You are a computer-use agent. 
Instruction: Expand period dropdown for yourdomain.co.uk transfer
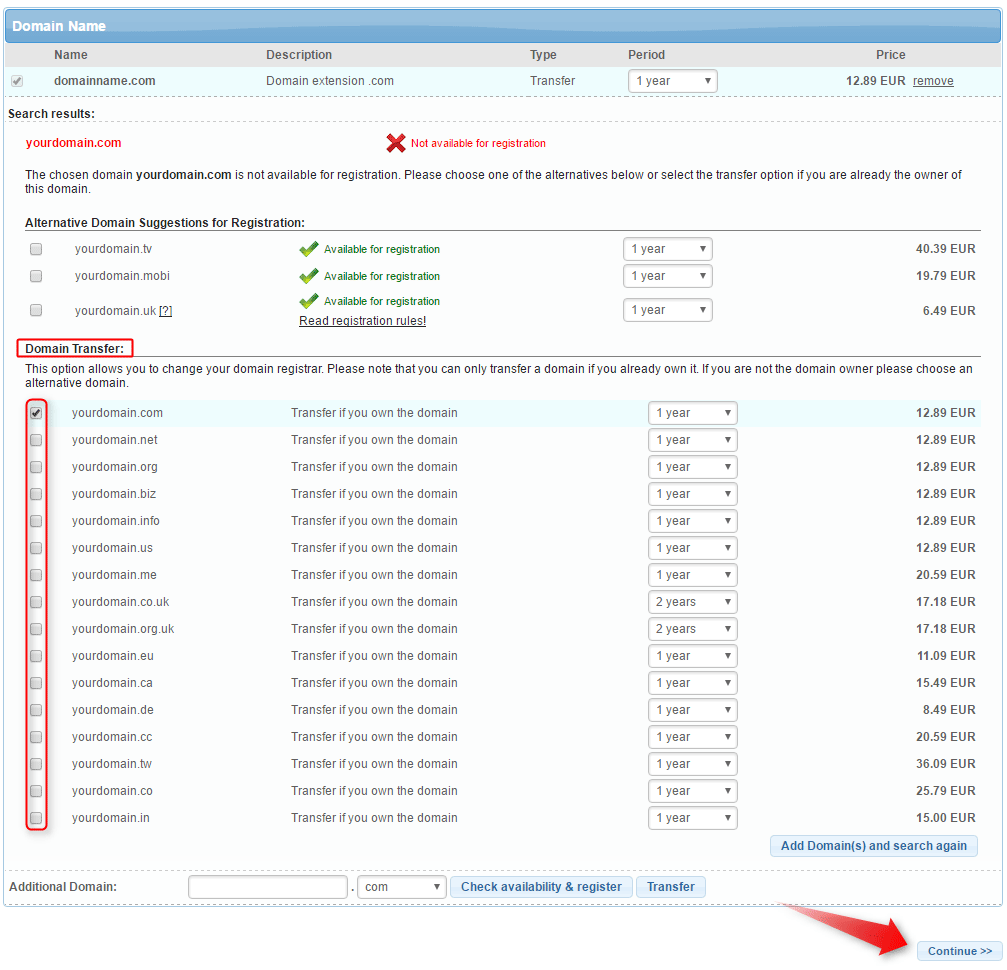click(692, 602)
